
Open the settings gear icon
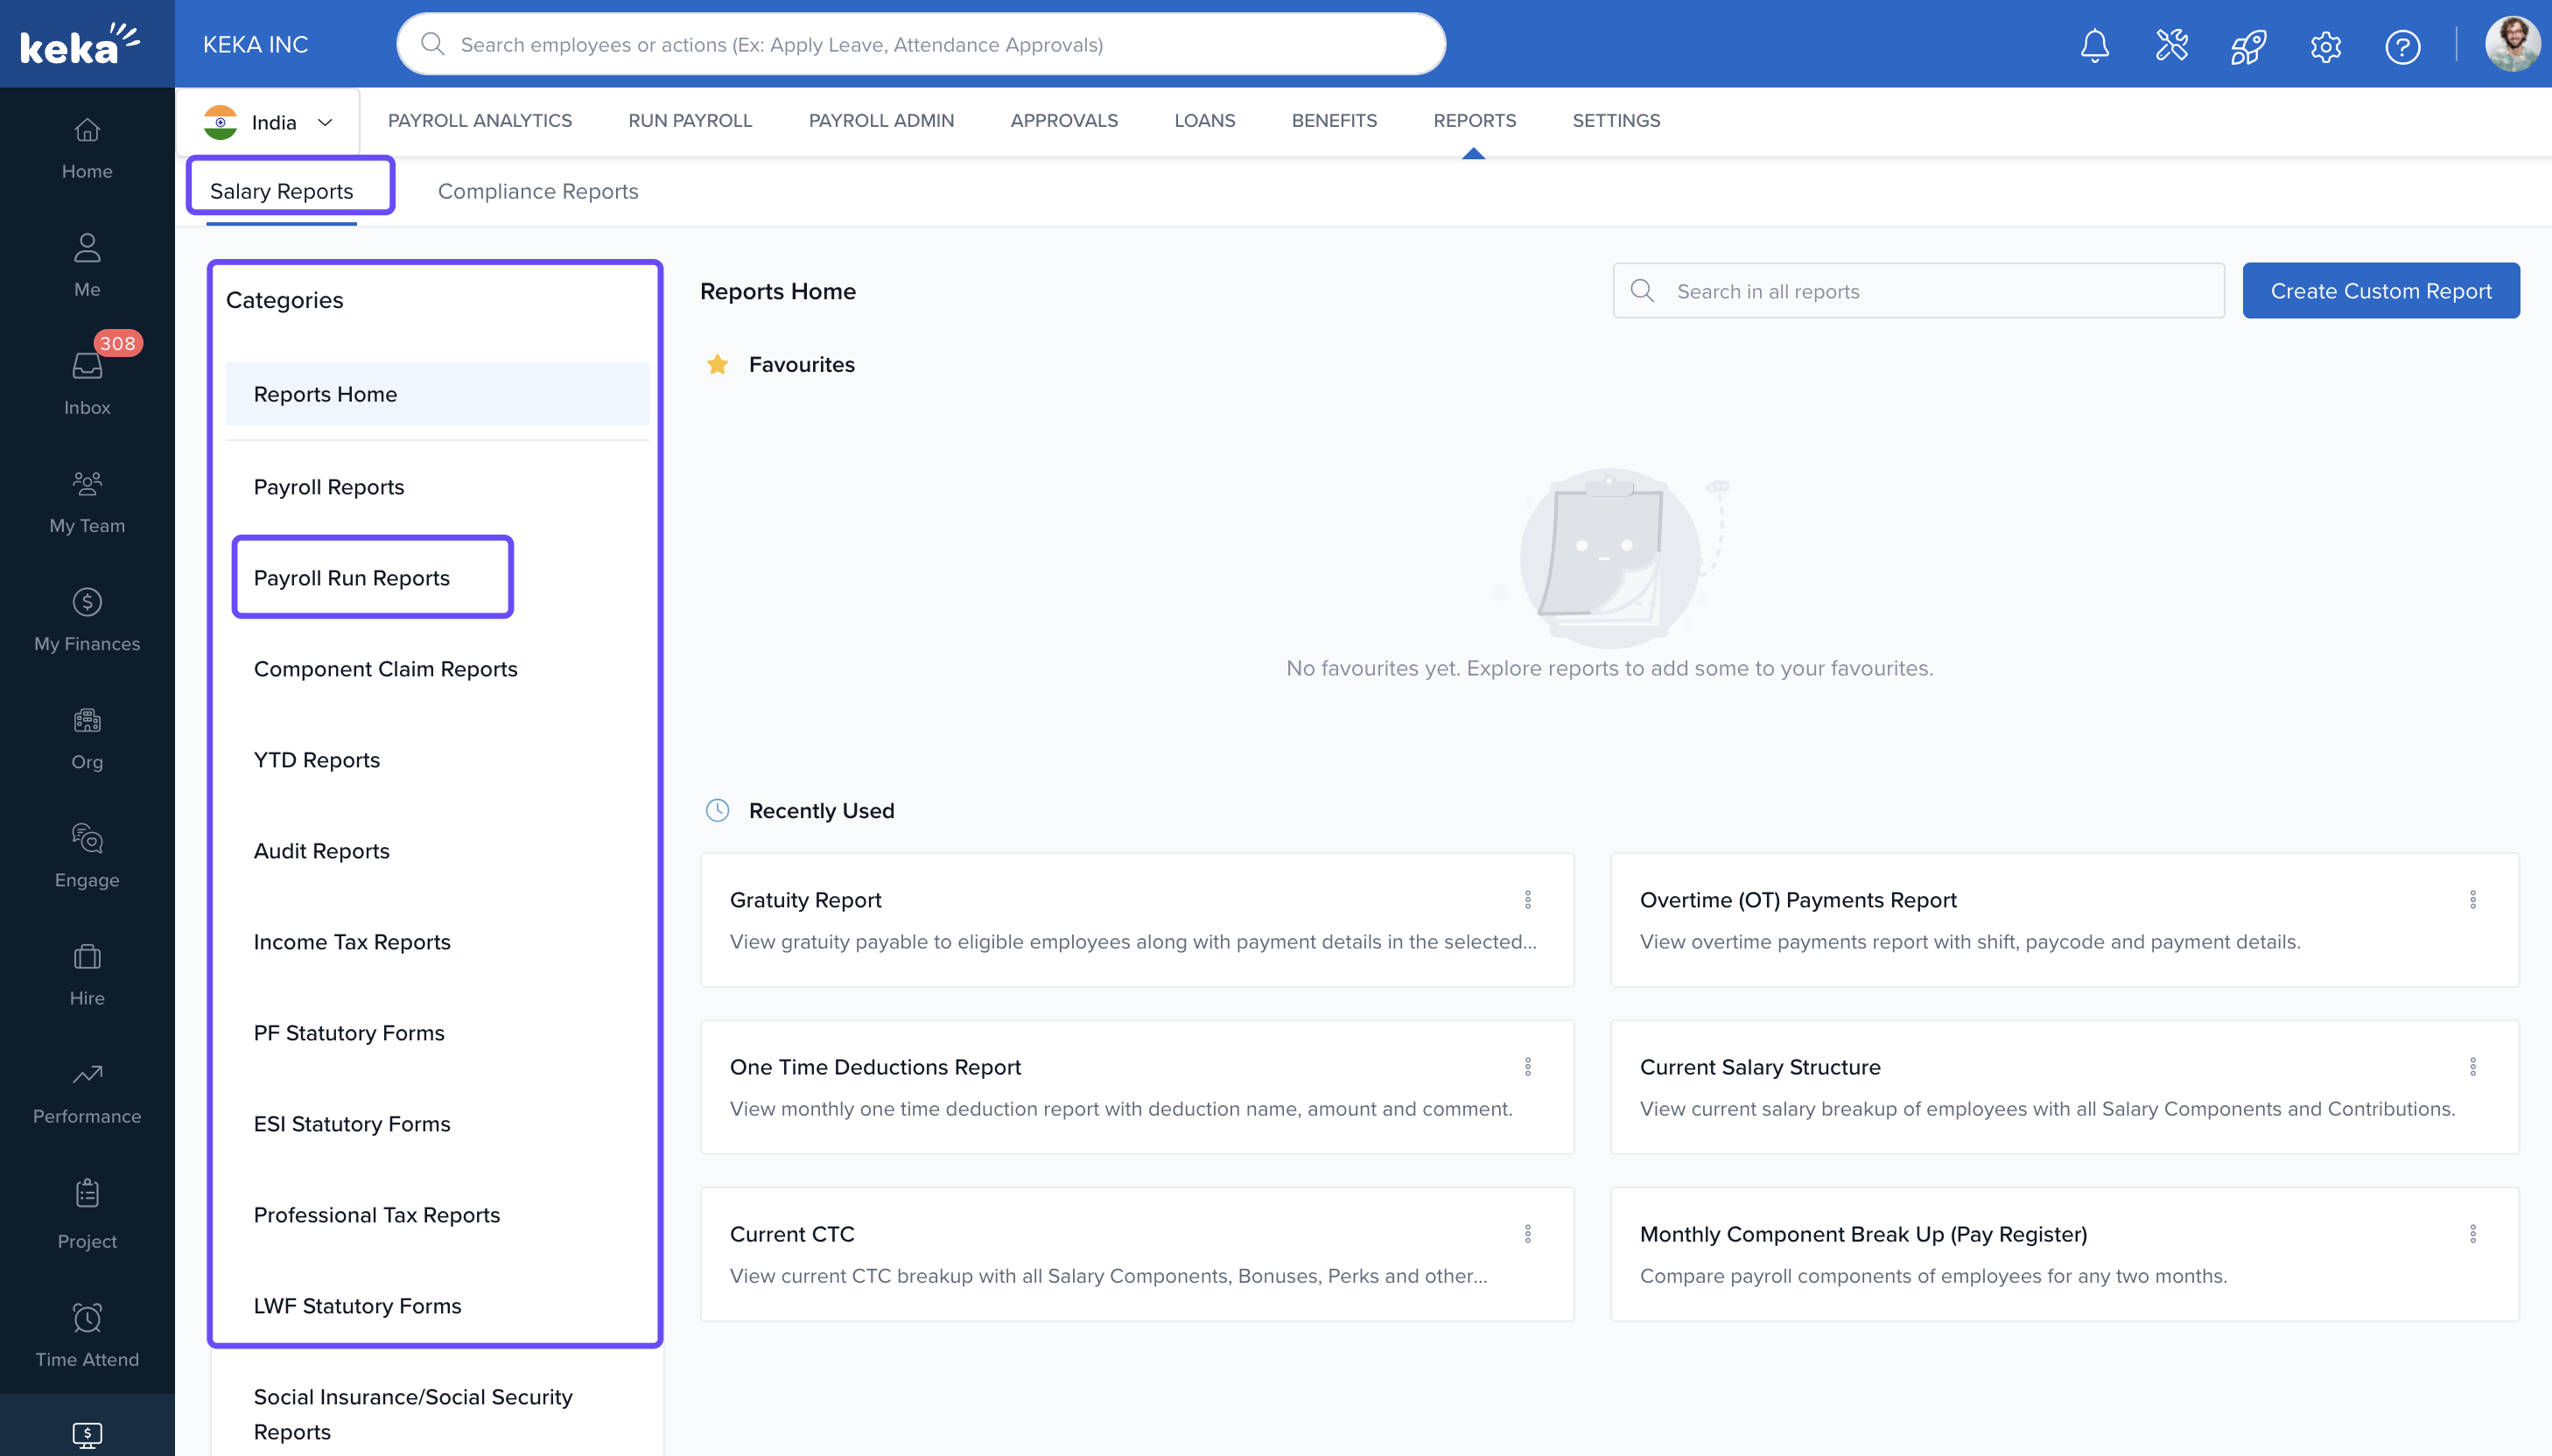click(2325, 46)
